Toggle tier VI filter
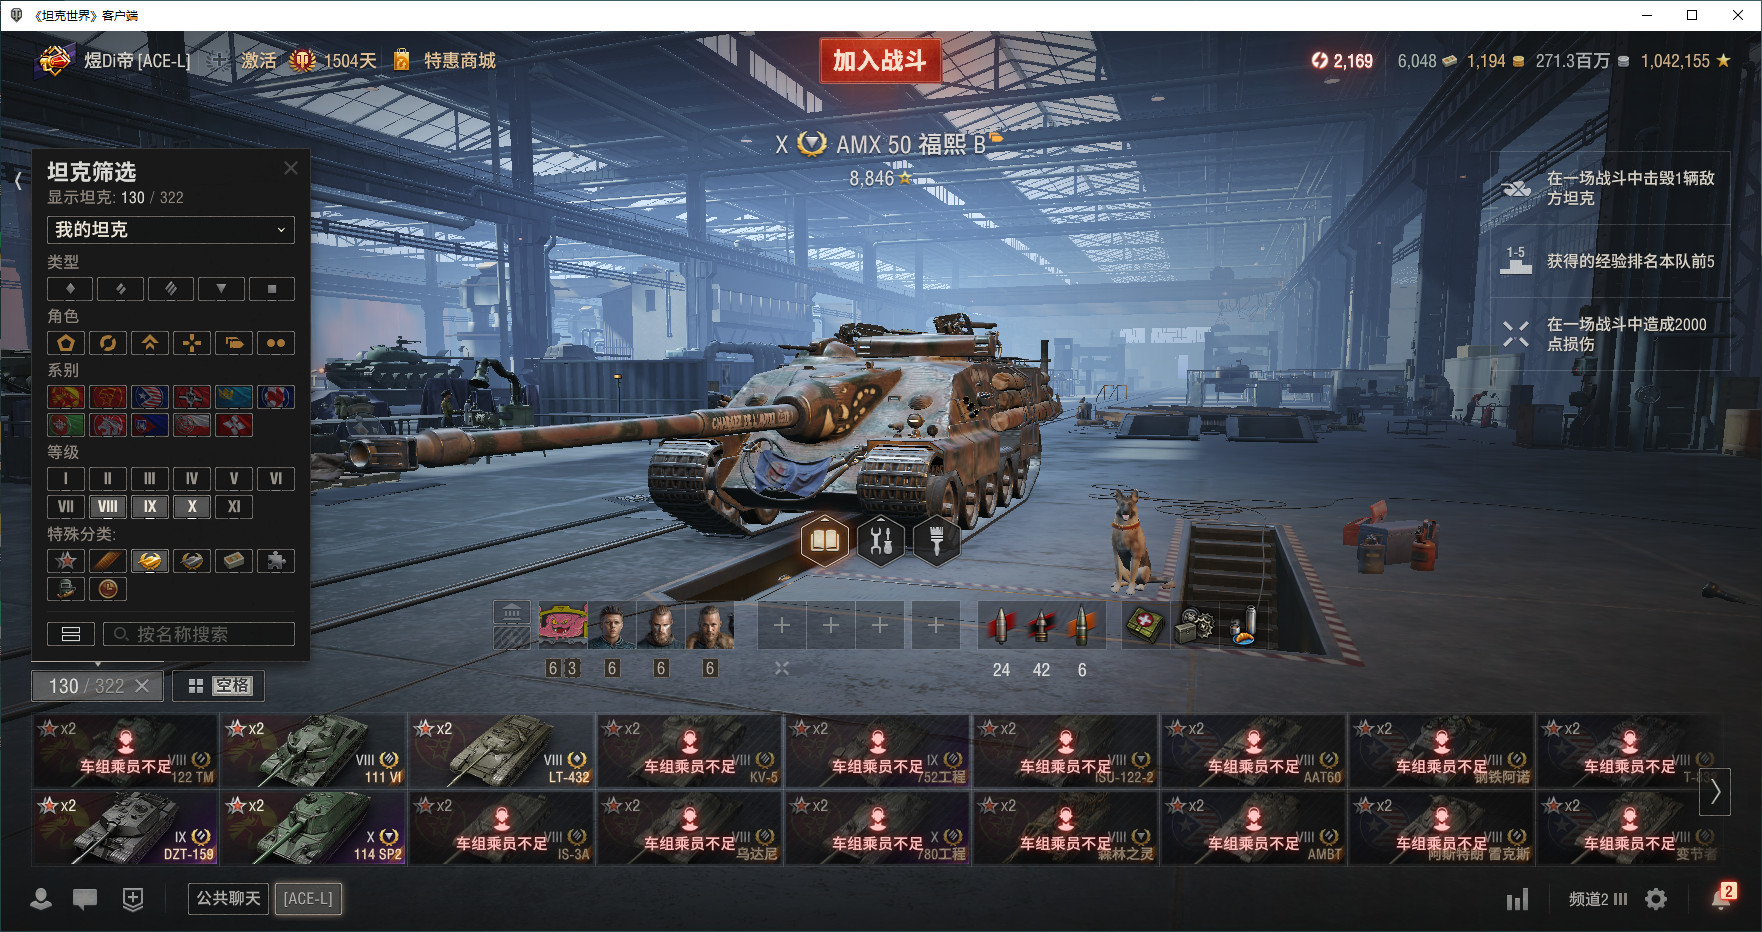The image size is (1762, 932). [x=276, y=478]
